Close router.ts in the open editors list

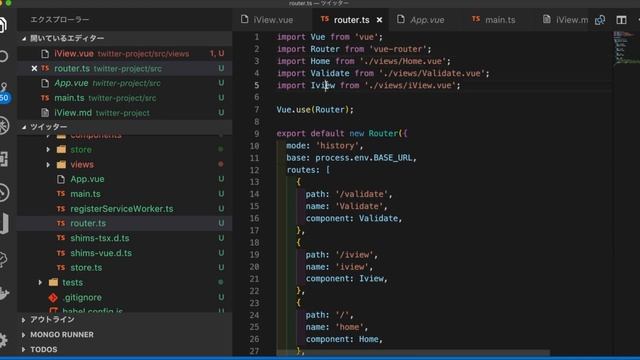click(x=34, y=68)
